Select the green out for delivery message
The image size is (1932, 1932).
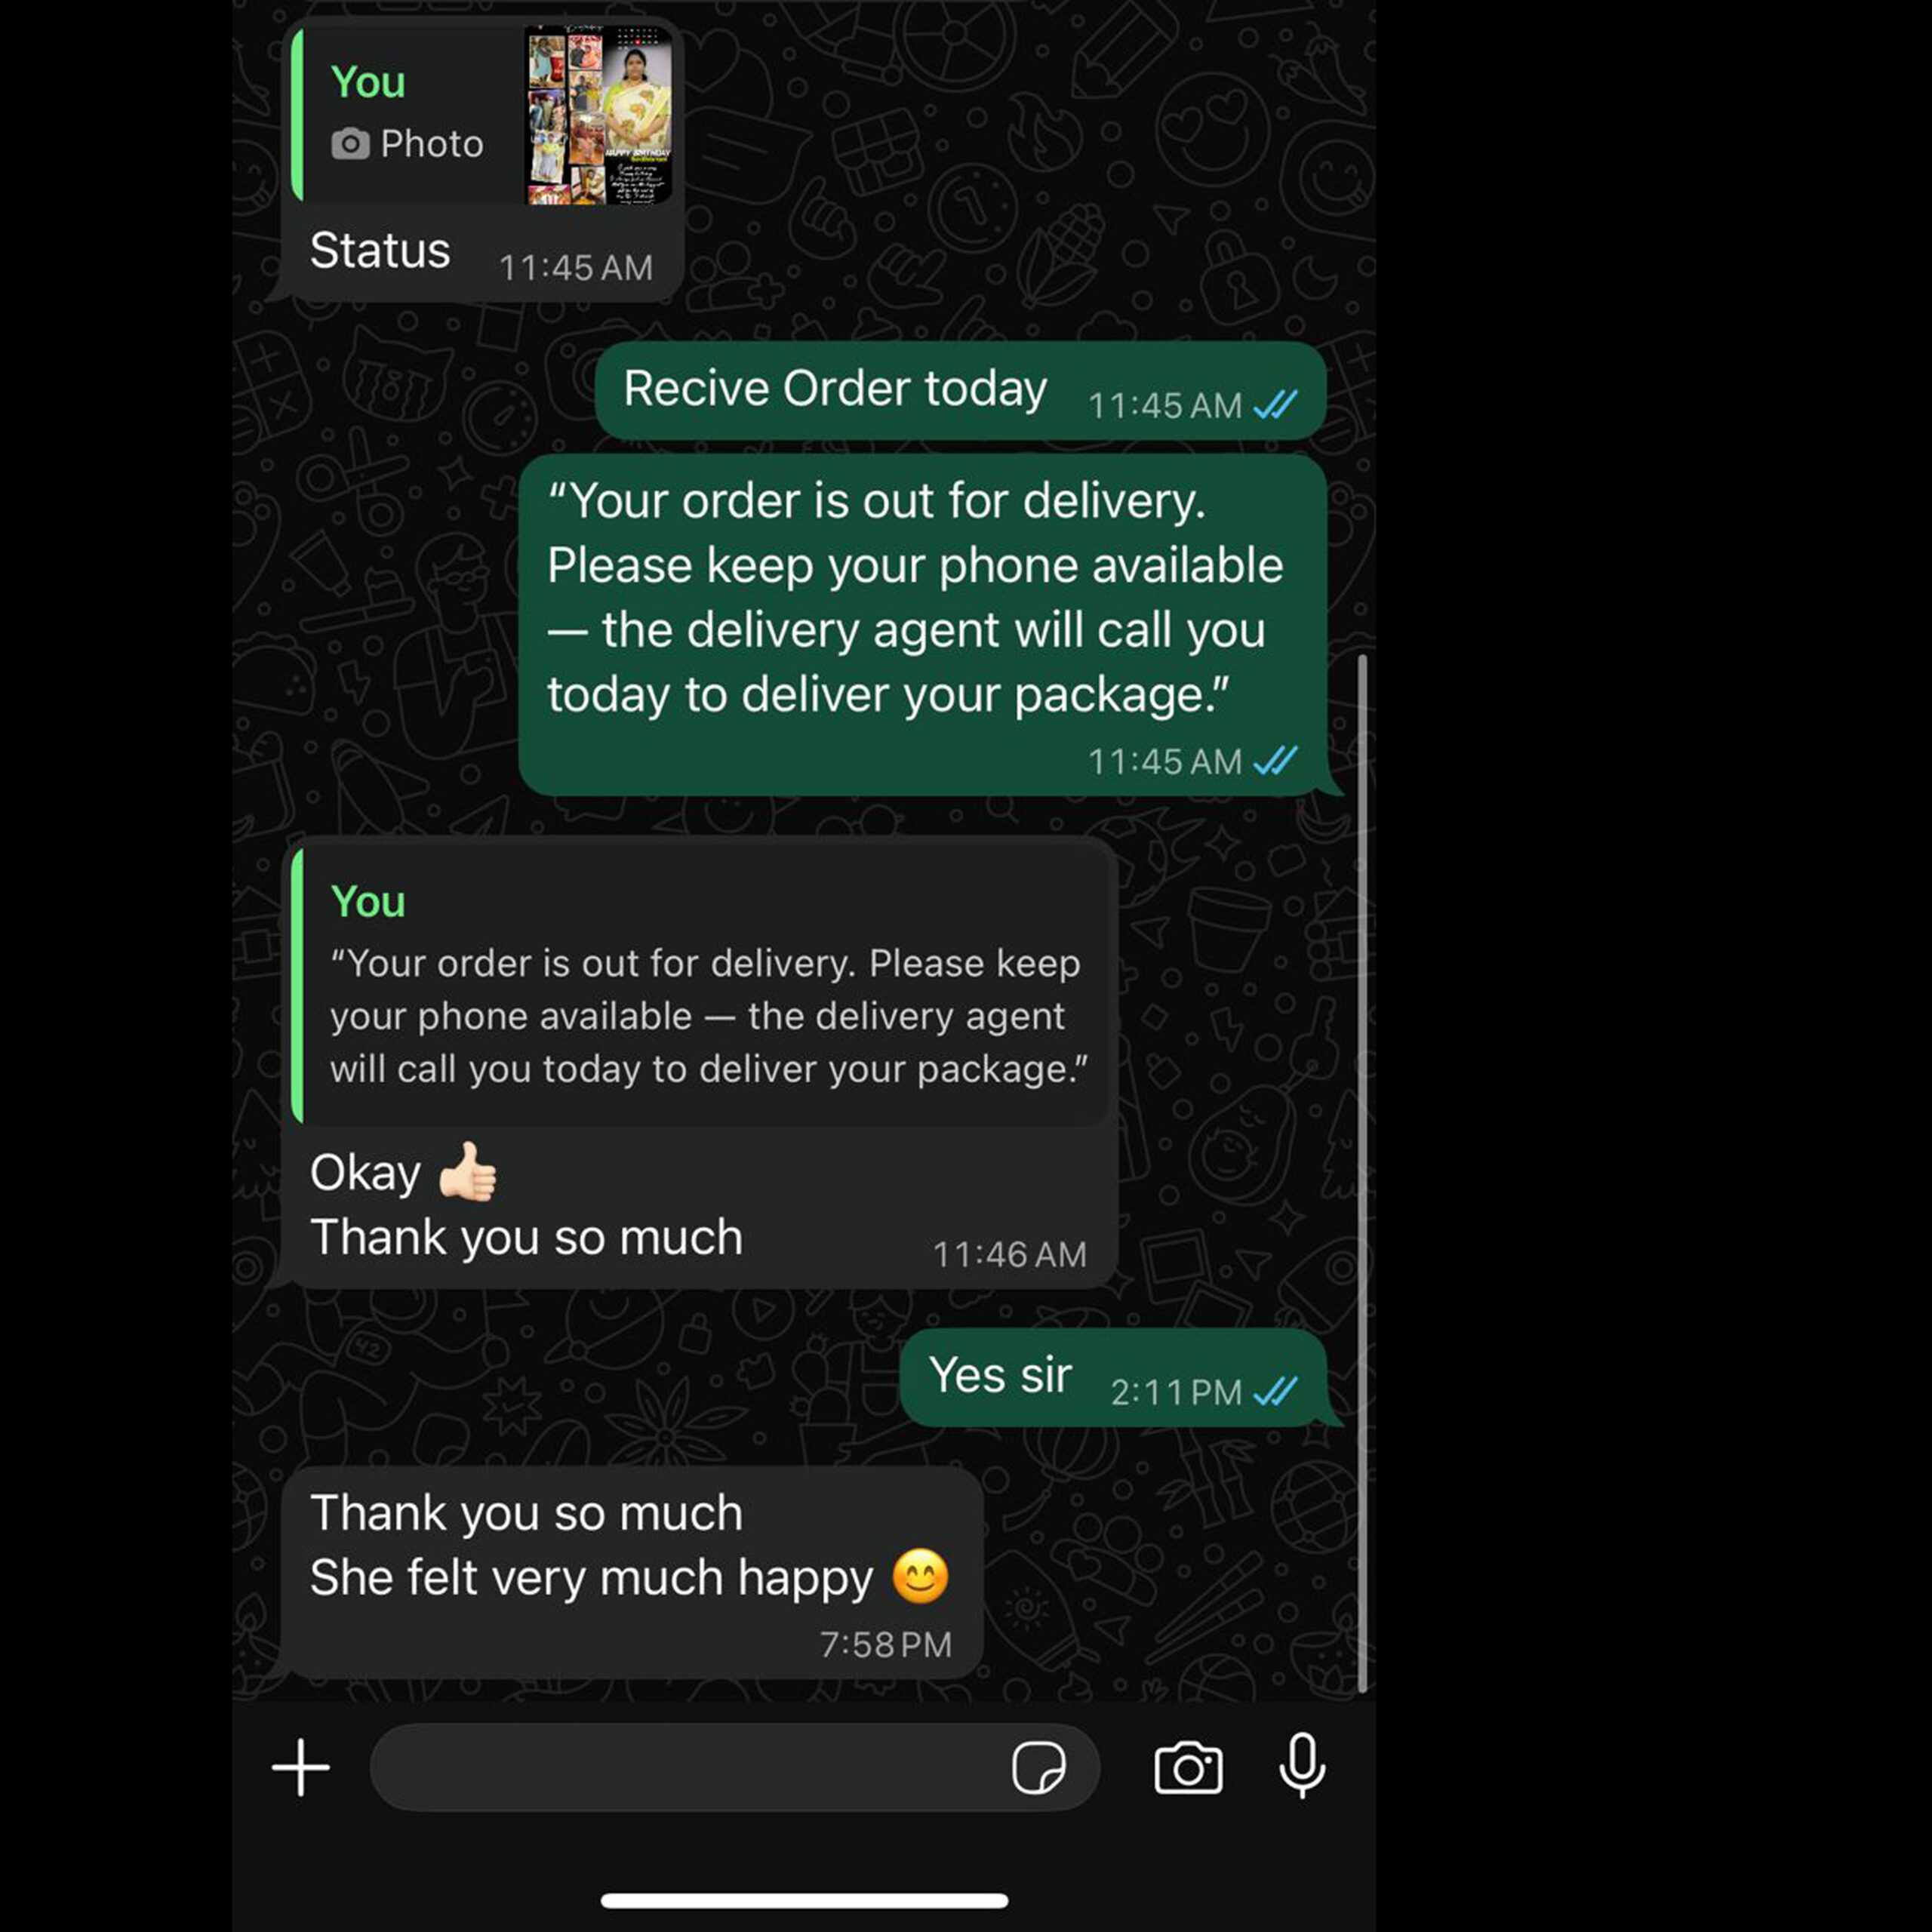point(922,625)
